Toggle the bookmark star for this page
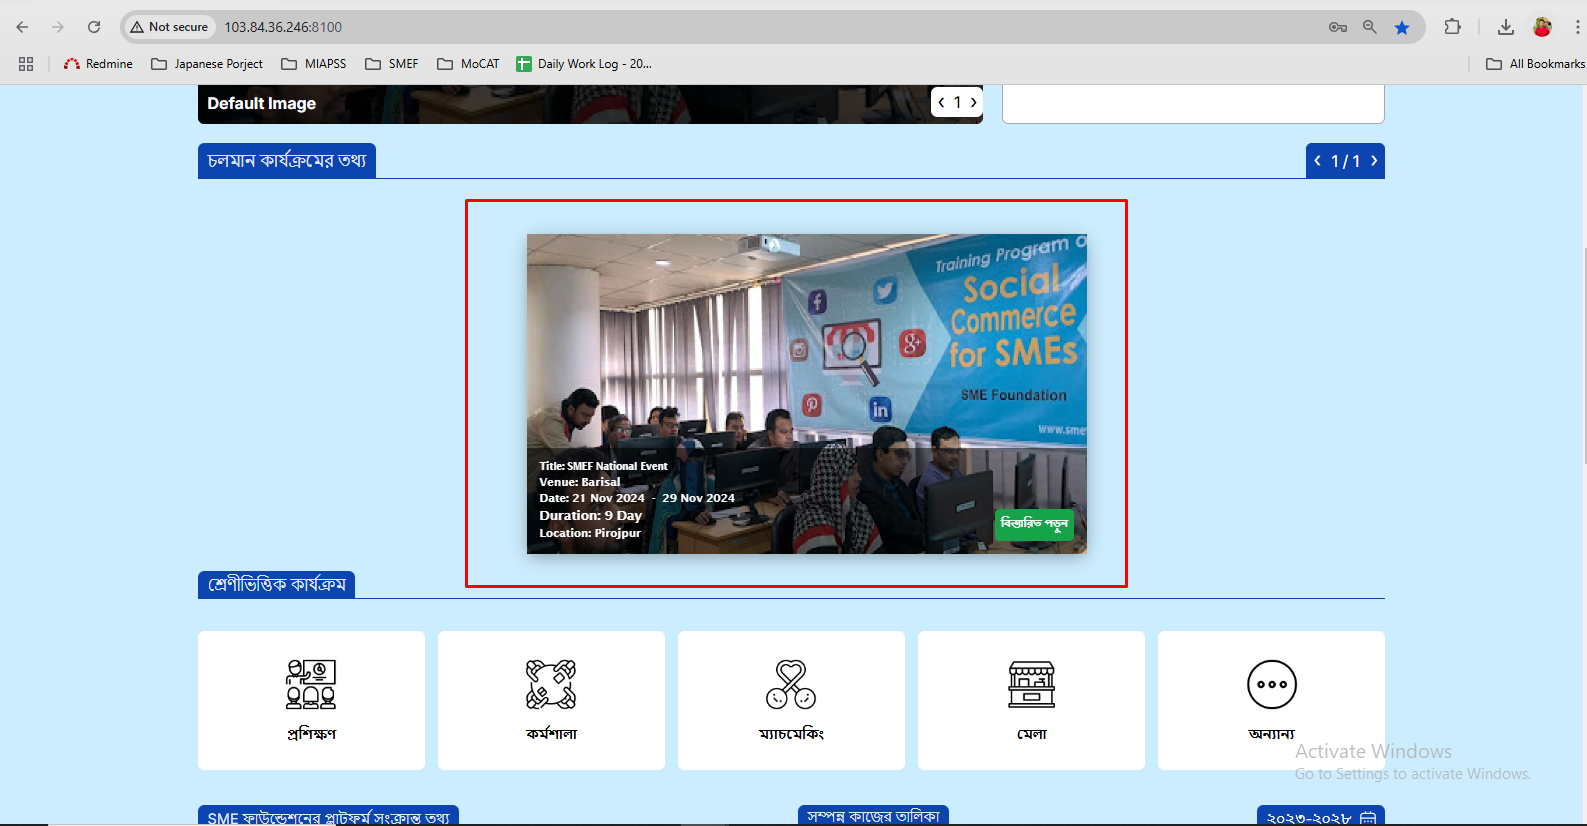 click(1402, 27)
